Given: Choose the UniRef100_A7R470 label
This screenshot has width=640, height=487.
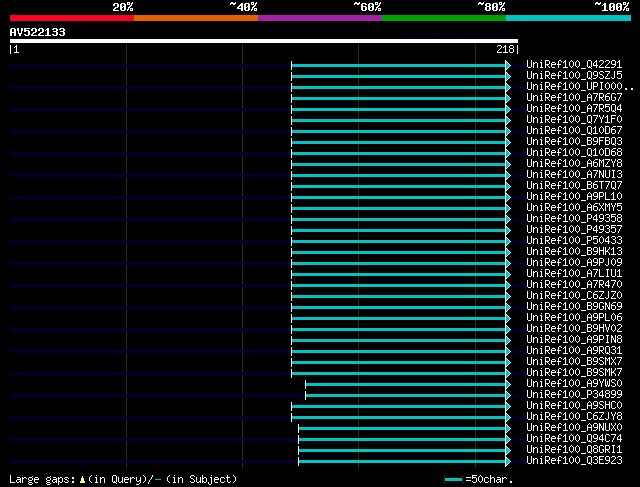Looking at the screenshot, I should (574, 285).
